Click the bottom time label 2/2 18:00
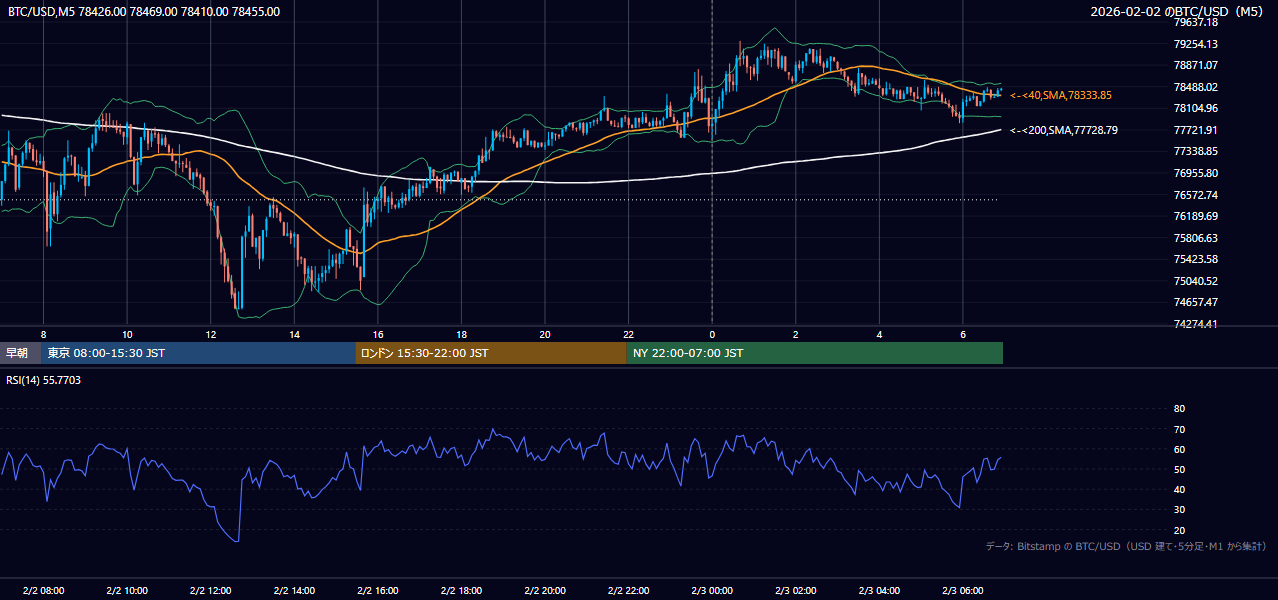This screenshot has height=600, width=1278. coord(461,590)
